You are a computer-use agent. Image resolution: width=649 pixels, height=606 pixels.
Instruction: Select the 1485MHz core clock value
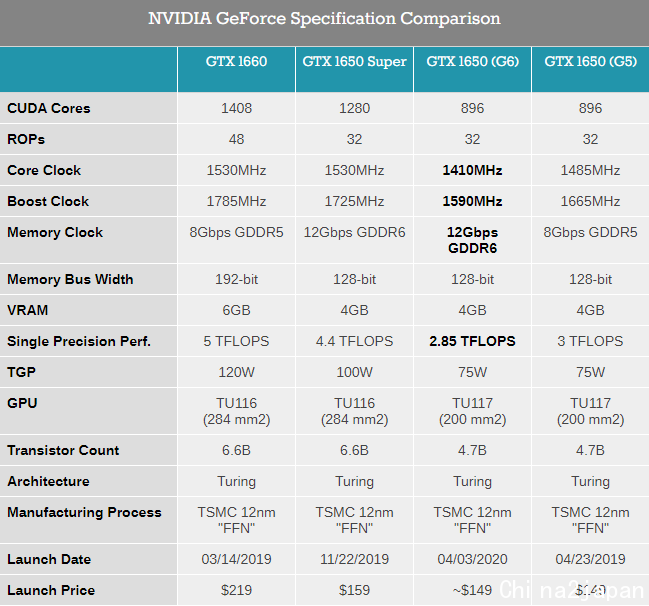[x=590, y=170]
